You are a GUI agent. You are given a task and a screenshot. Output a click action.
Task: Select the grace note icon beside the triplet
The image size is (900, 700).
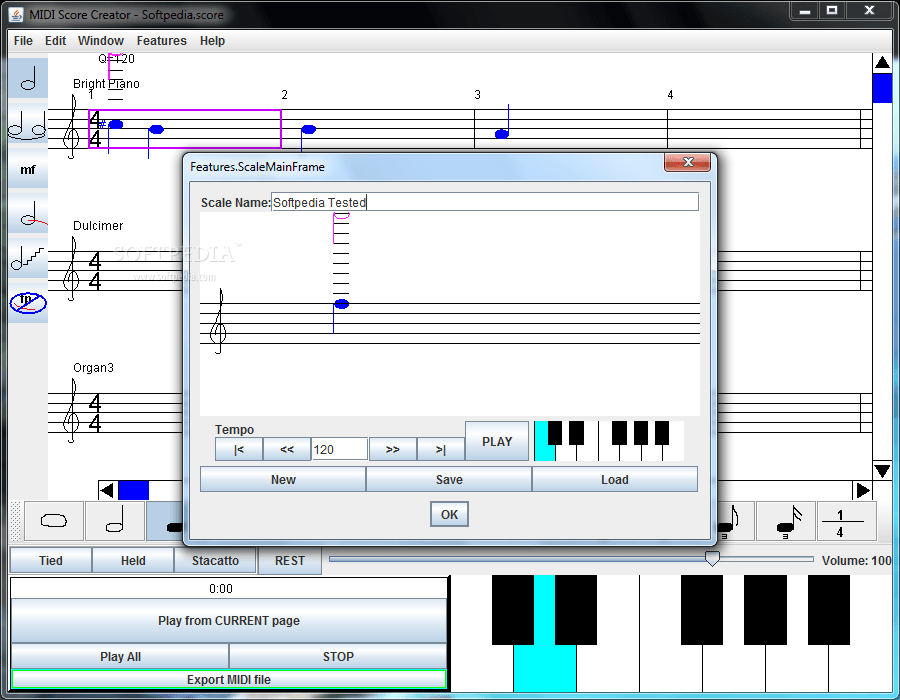point(786,521)
